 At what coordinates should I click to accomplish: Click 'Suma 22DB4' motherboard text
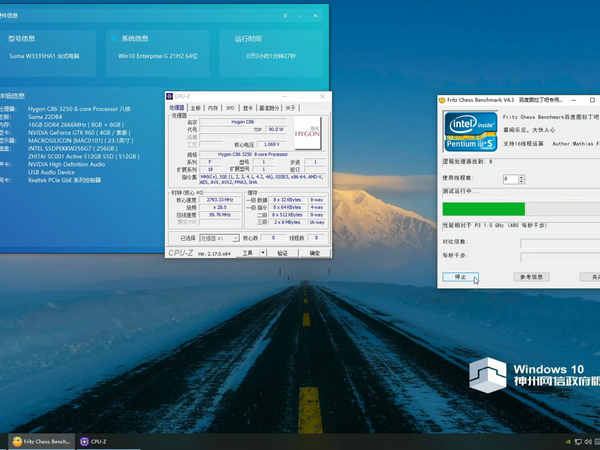[x=45, y=117]
